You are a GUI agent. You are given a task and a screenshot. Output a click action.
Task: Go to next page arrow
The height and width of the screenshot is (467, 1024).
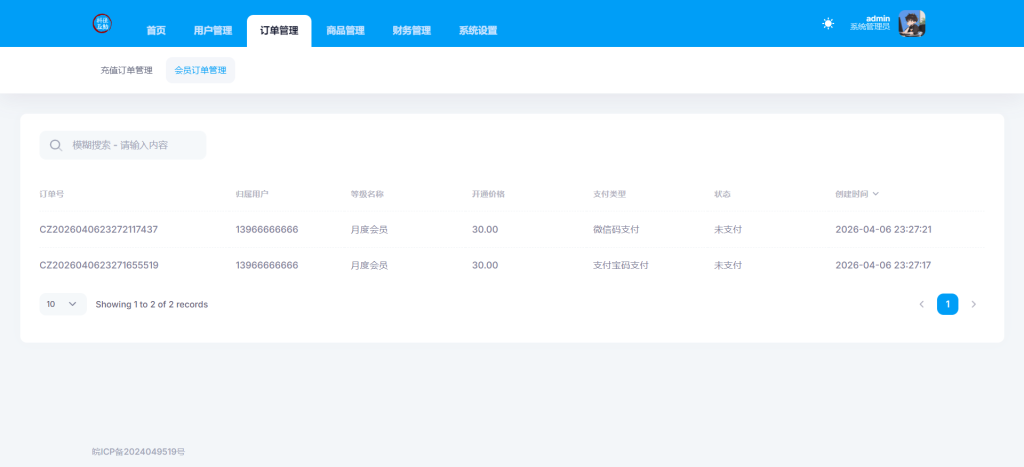pyautogui.click(x=974, y=304)
